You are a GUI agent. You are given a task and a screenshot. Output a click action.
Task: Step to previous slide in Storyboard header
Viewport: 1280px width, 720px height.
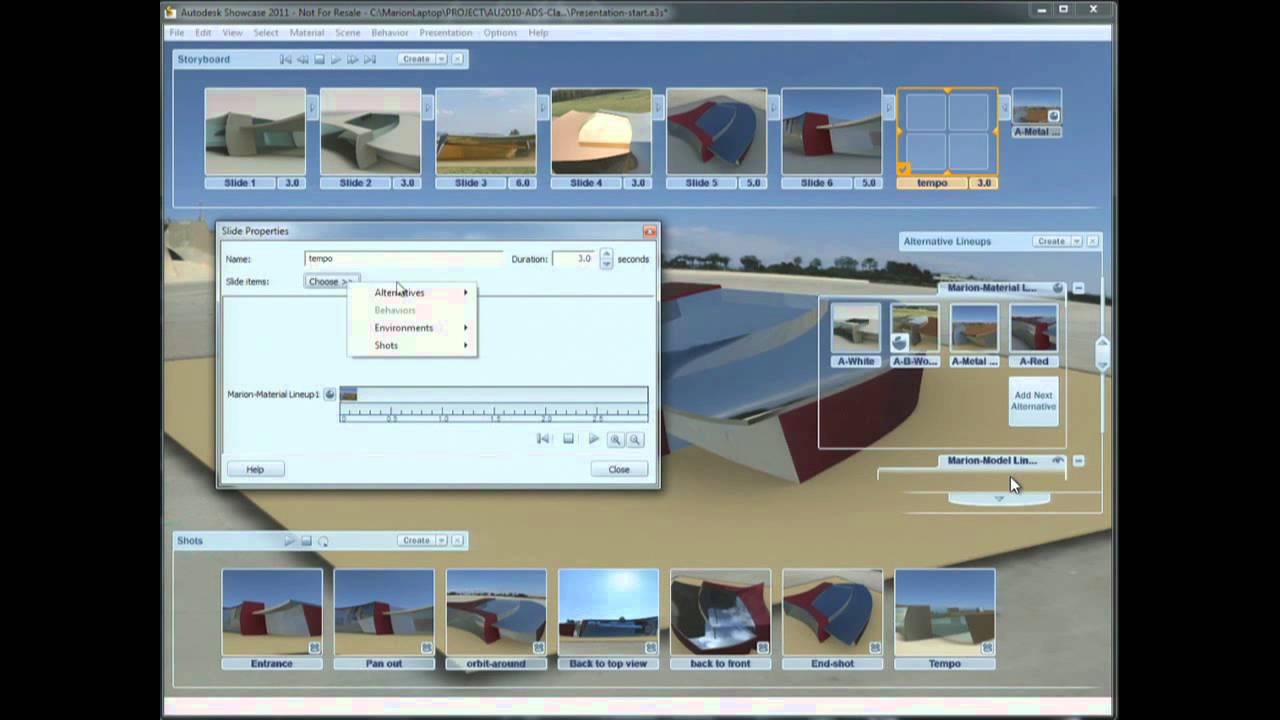[x=302, y=59]
